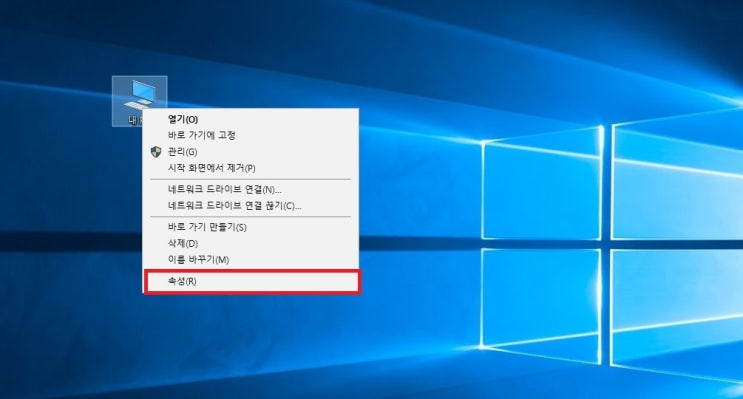This screenshot has width=743, height=399.
Task: Choose 삭제(D) in the context menu
Action: click(250, 243)
